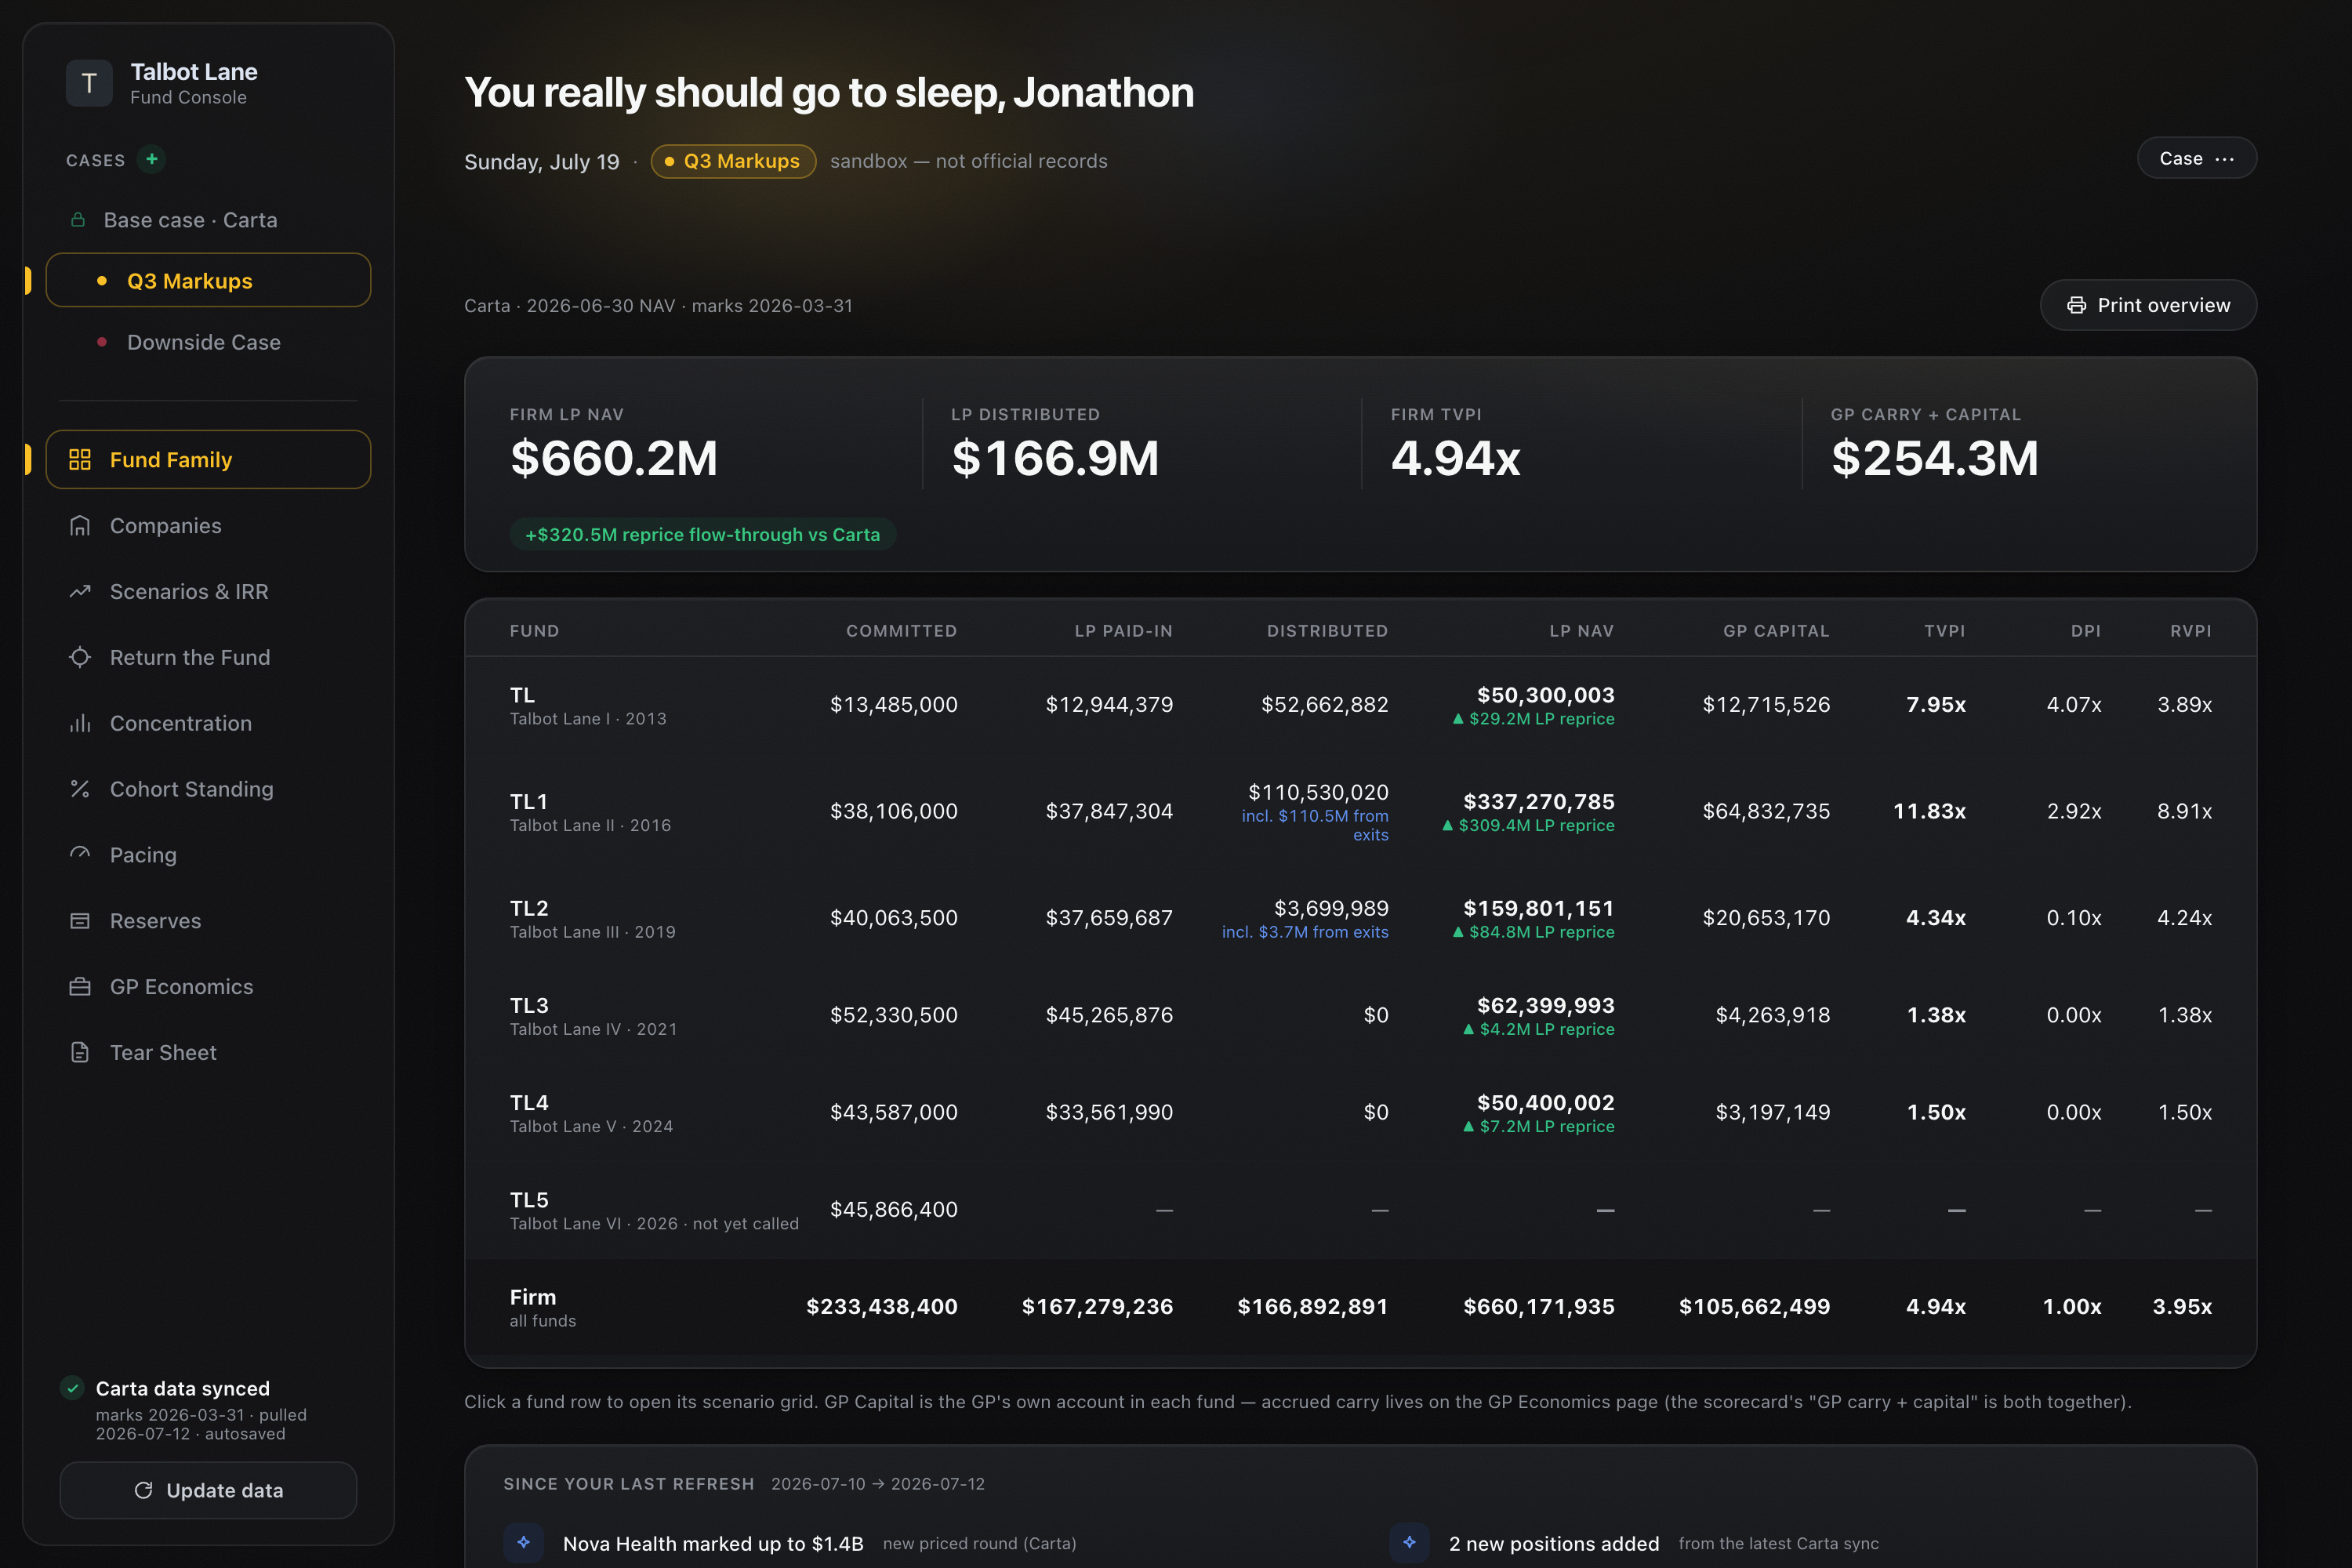The width and height of the screenshot is (2352, 1568).
Task: Open GP Economics page
Action: click(x=208, y=987)
